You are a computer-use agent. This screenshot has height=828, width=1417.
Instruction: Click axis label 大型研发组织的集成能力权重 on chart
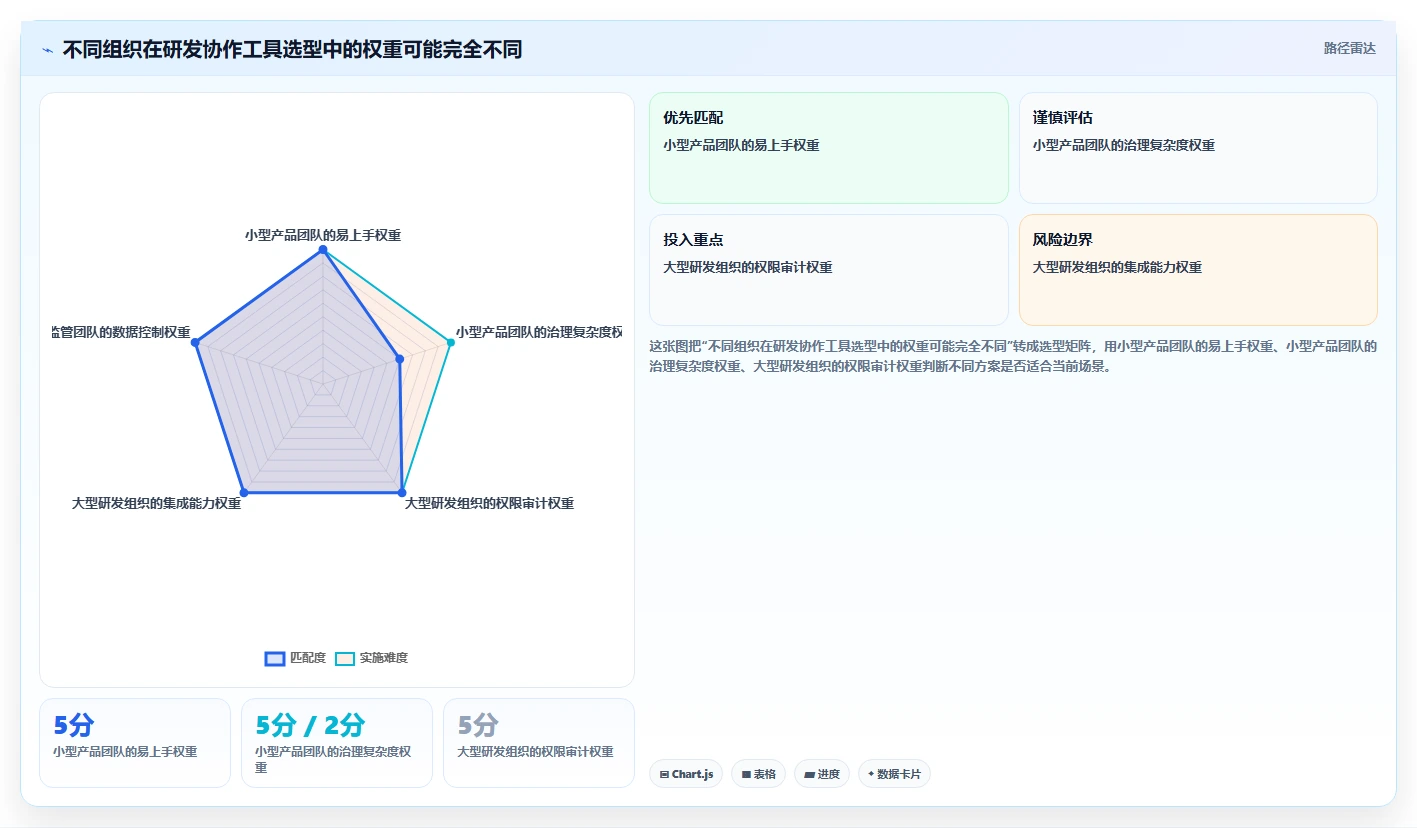coord(156,503)
